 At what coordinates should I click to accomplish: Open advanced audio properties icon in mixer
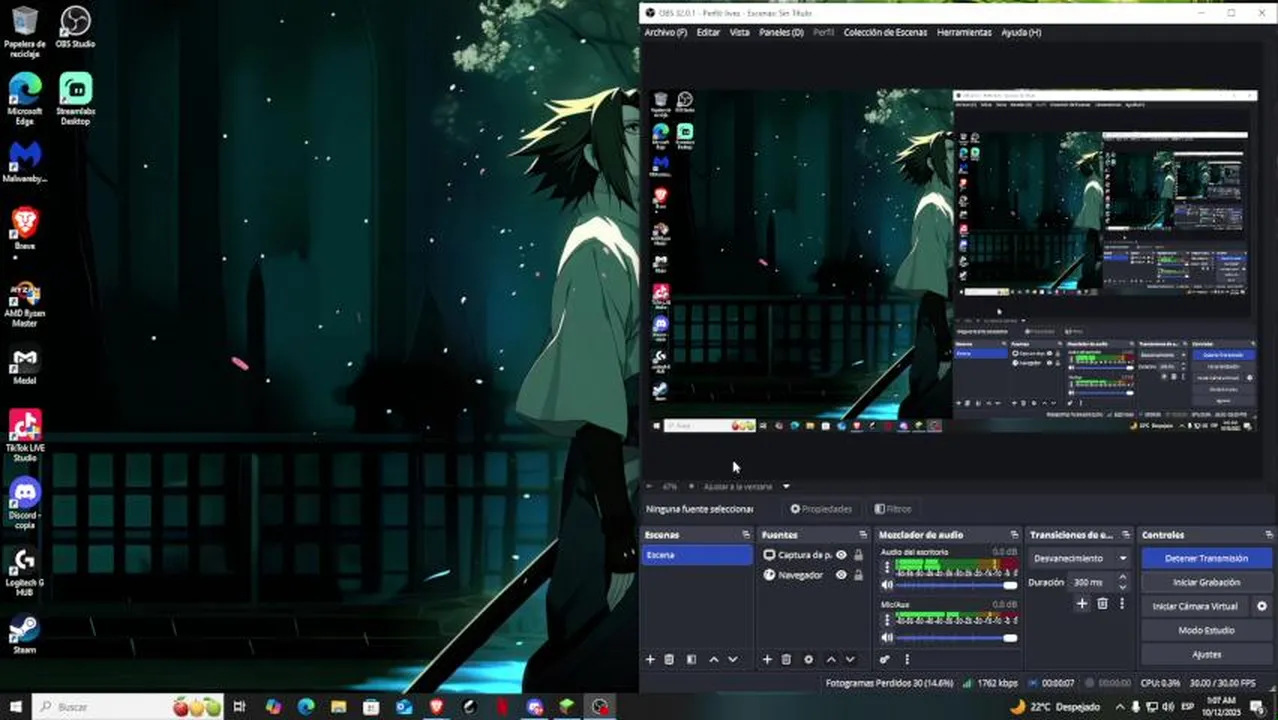(885, 659)
